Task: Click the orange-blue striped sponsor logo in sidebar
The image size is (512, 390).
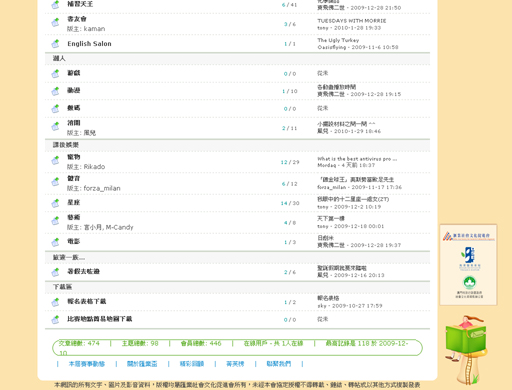Action: coord(468,236)
